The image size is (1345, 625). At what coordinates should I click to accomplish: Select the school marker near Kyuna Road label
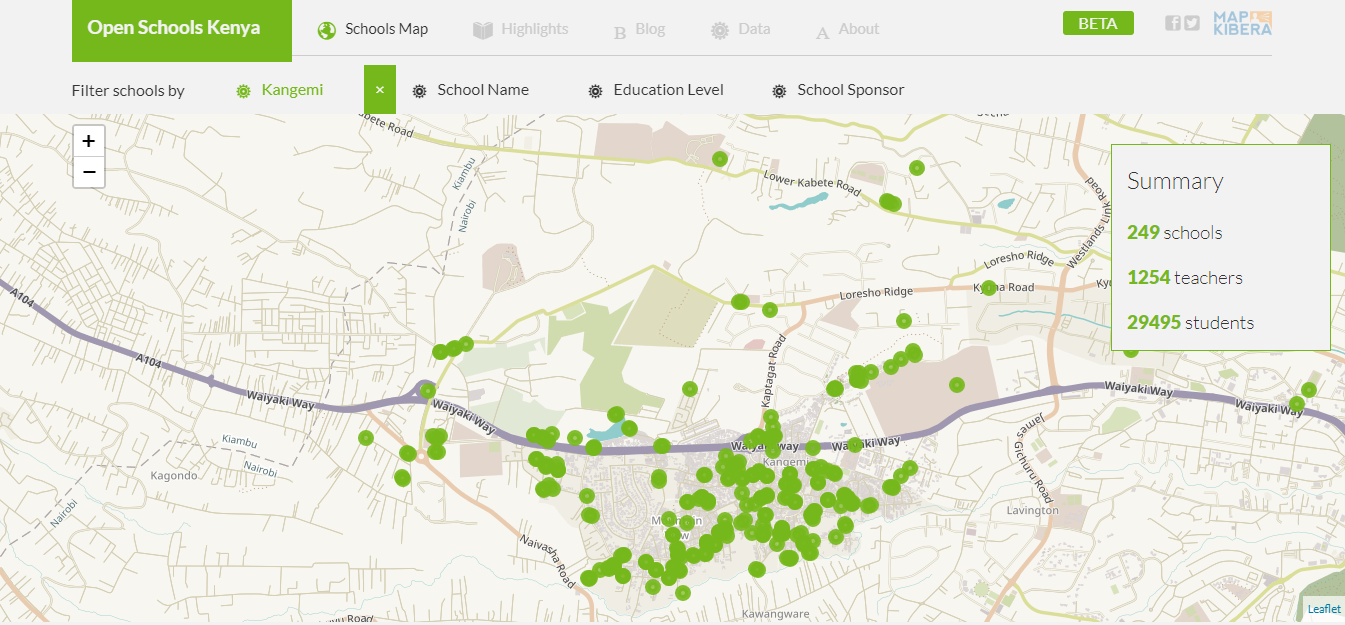[989, 288]
